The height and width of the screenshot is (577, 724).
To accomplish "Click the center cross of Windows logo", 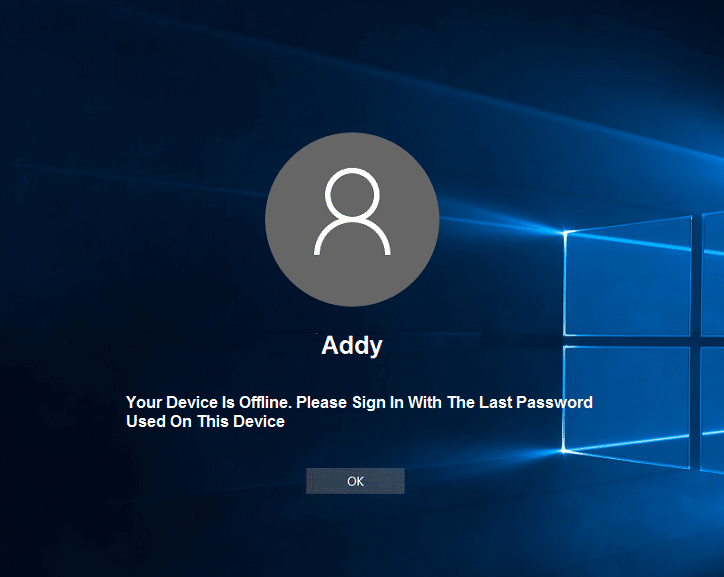I will pyautogui.click(x=696, y=340).
